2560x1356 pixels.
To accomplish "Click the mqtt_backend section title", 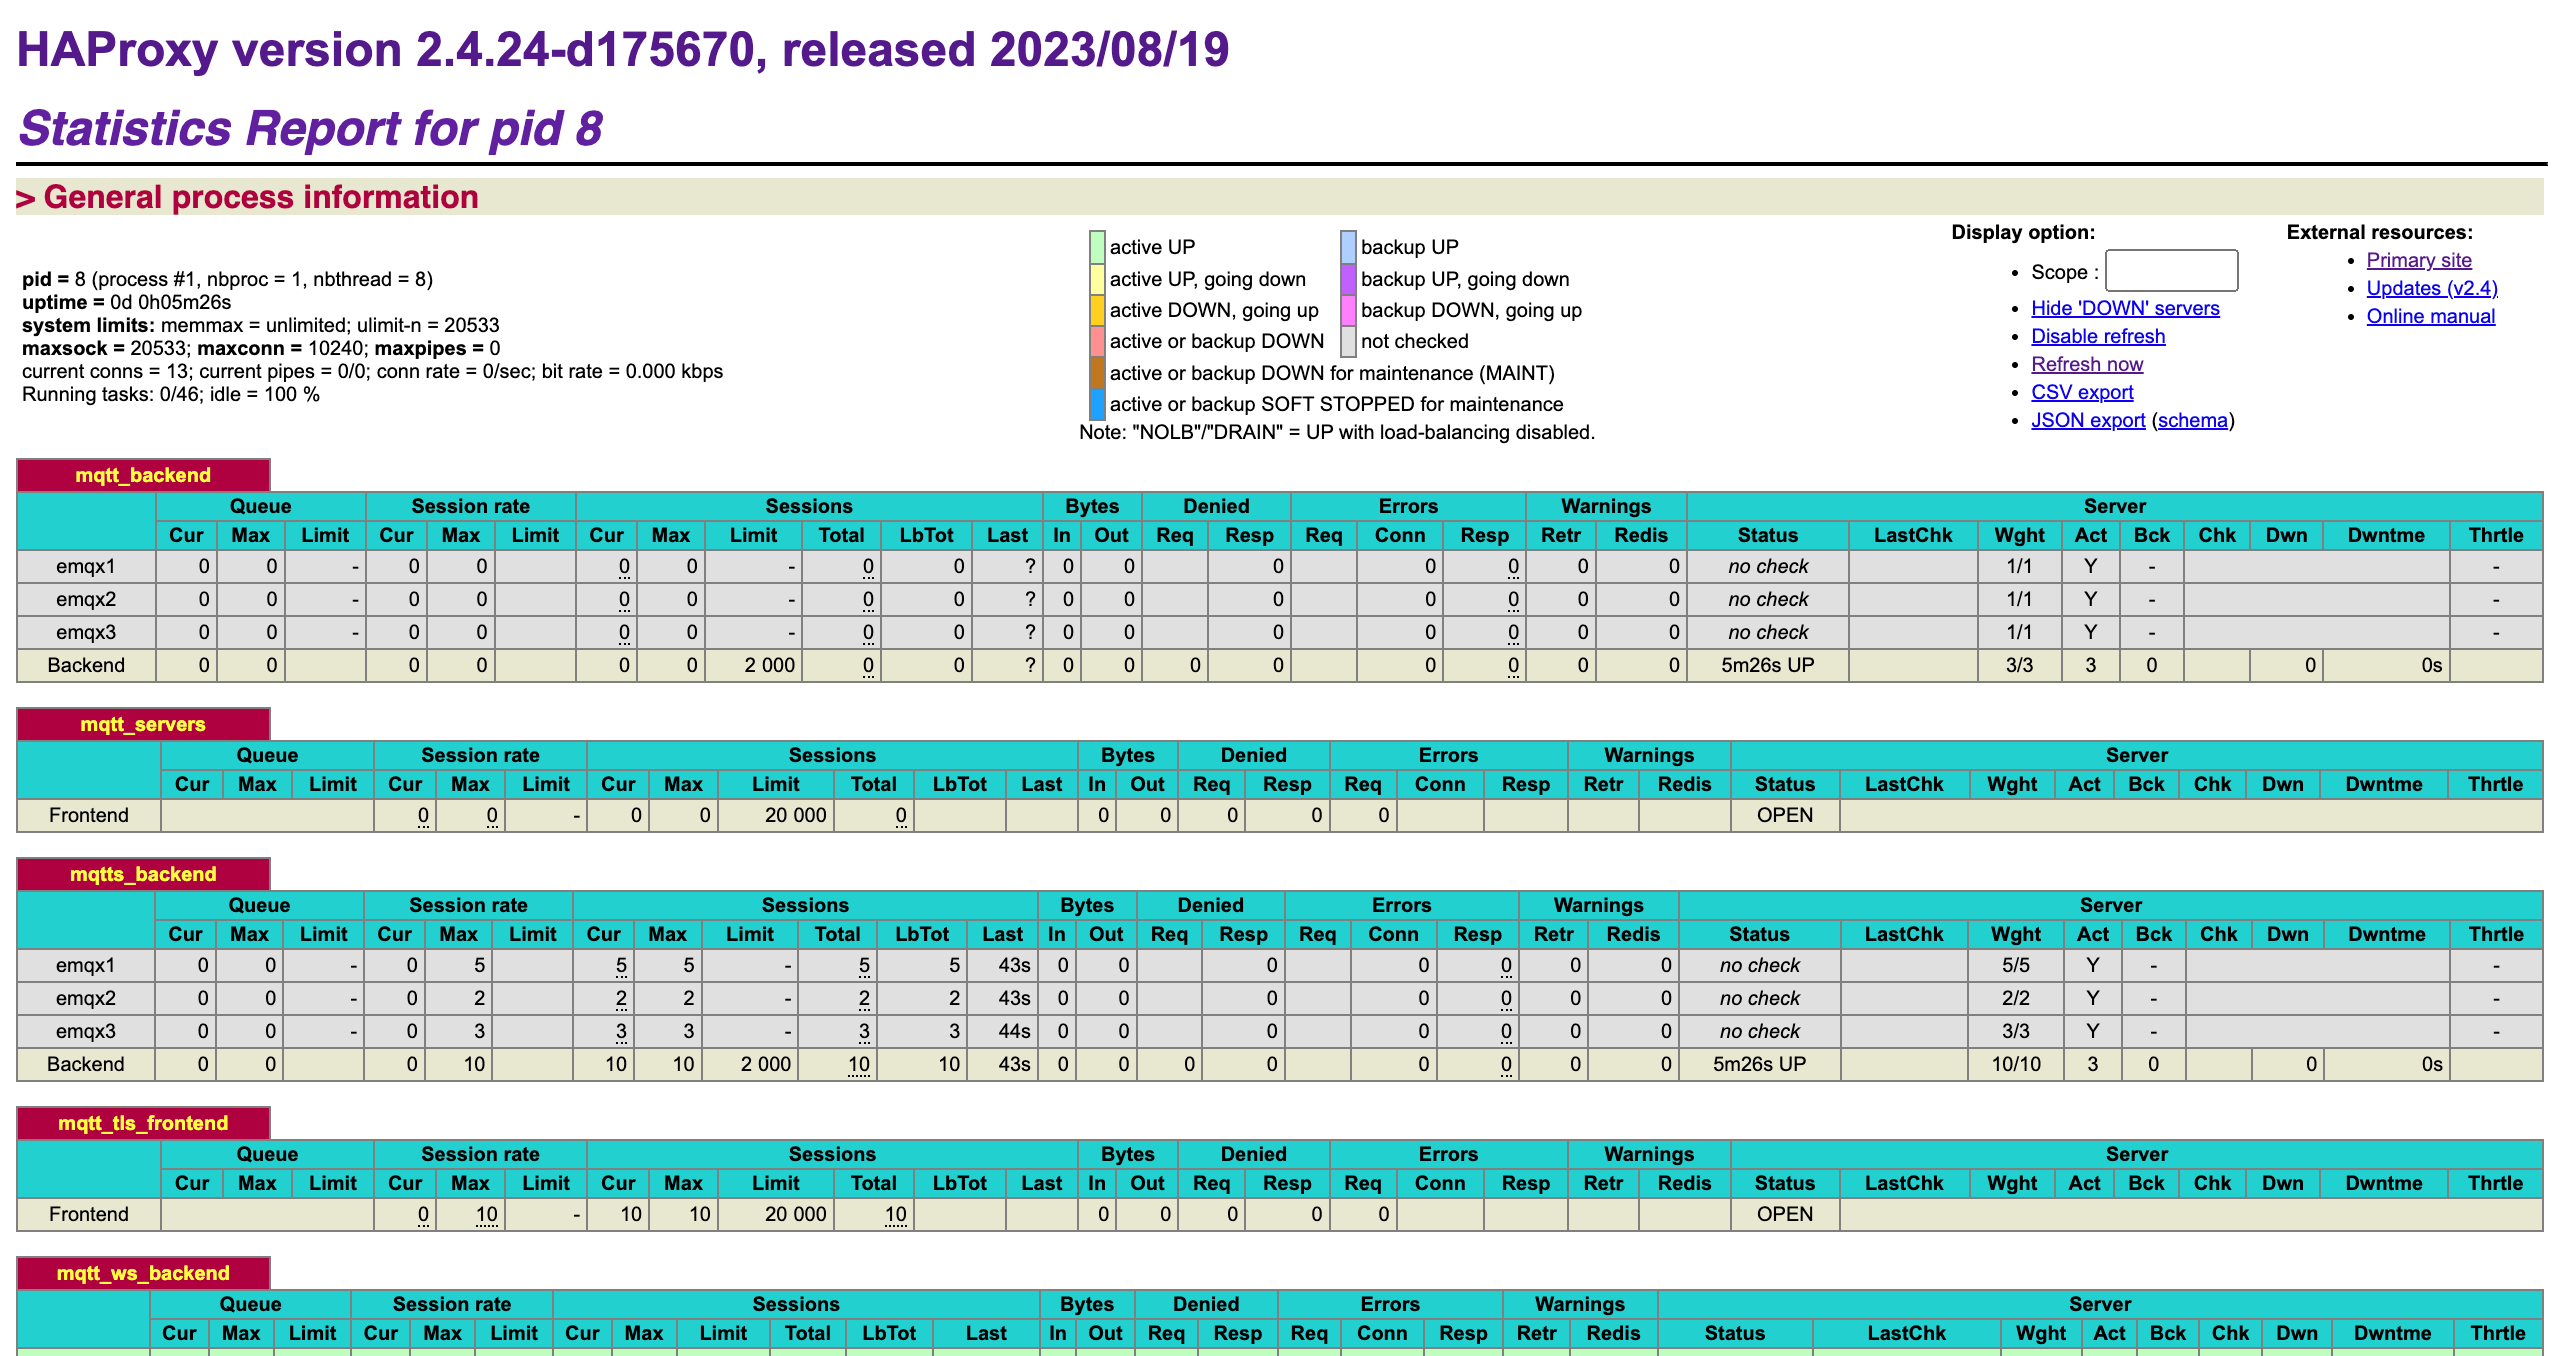I will (142, 475).
